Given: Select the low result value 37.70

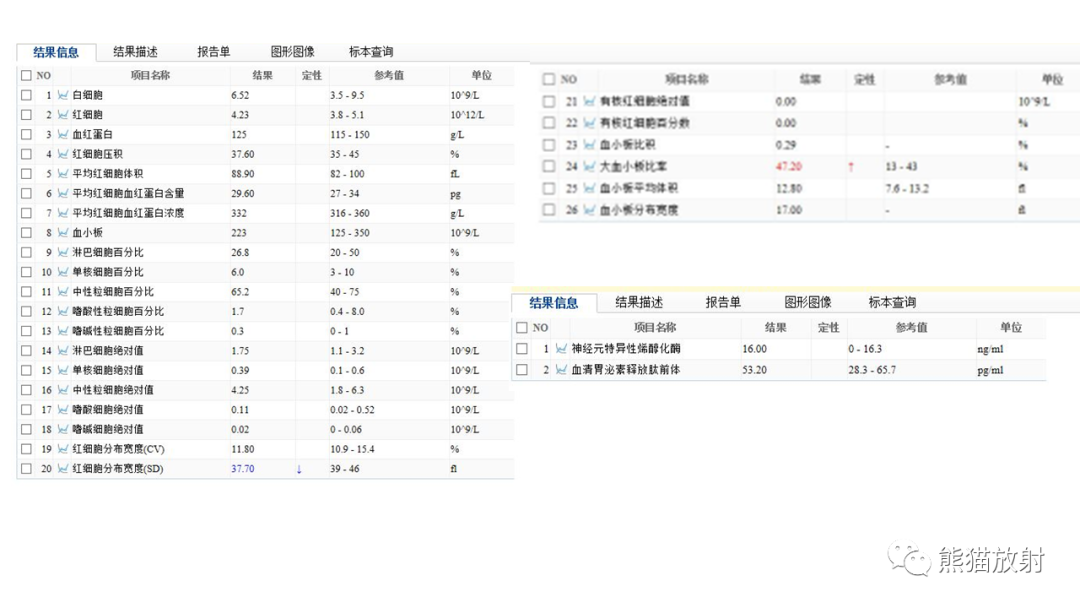Looking at the screenshot, I should [x=242, y=469].
